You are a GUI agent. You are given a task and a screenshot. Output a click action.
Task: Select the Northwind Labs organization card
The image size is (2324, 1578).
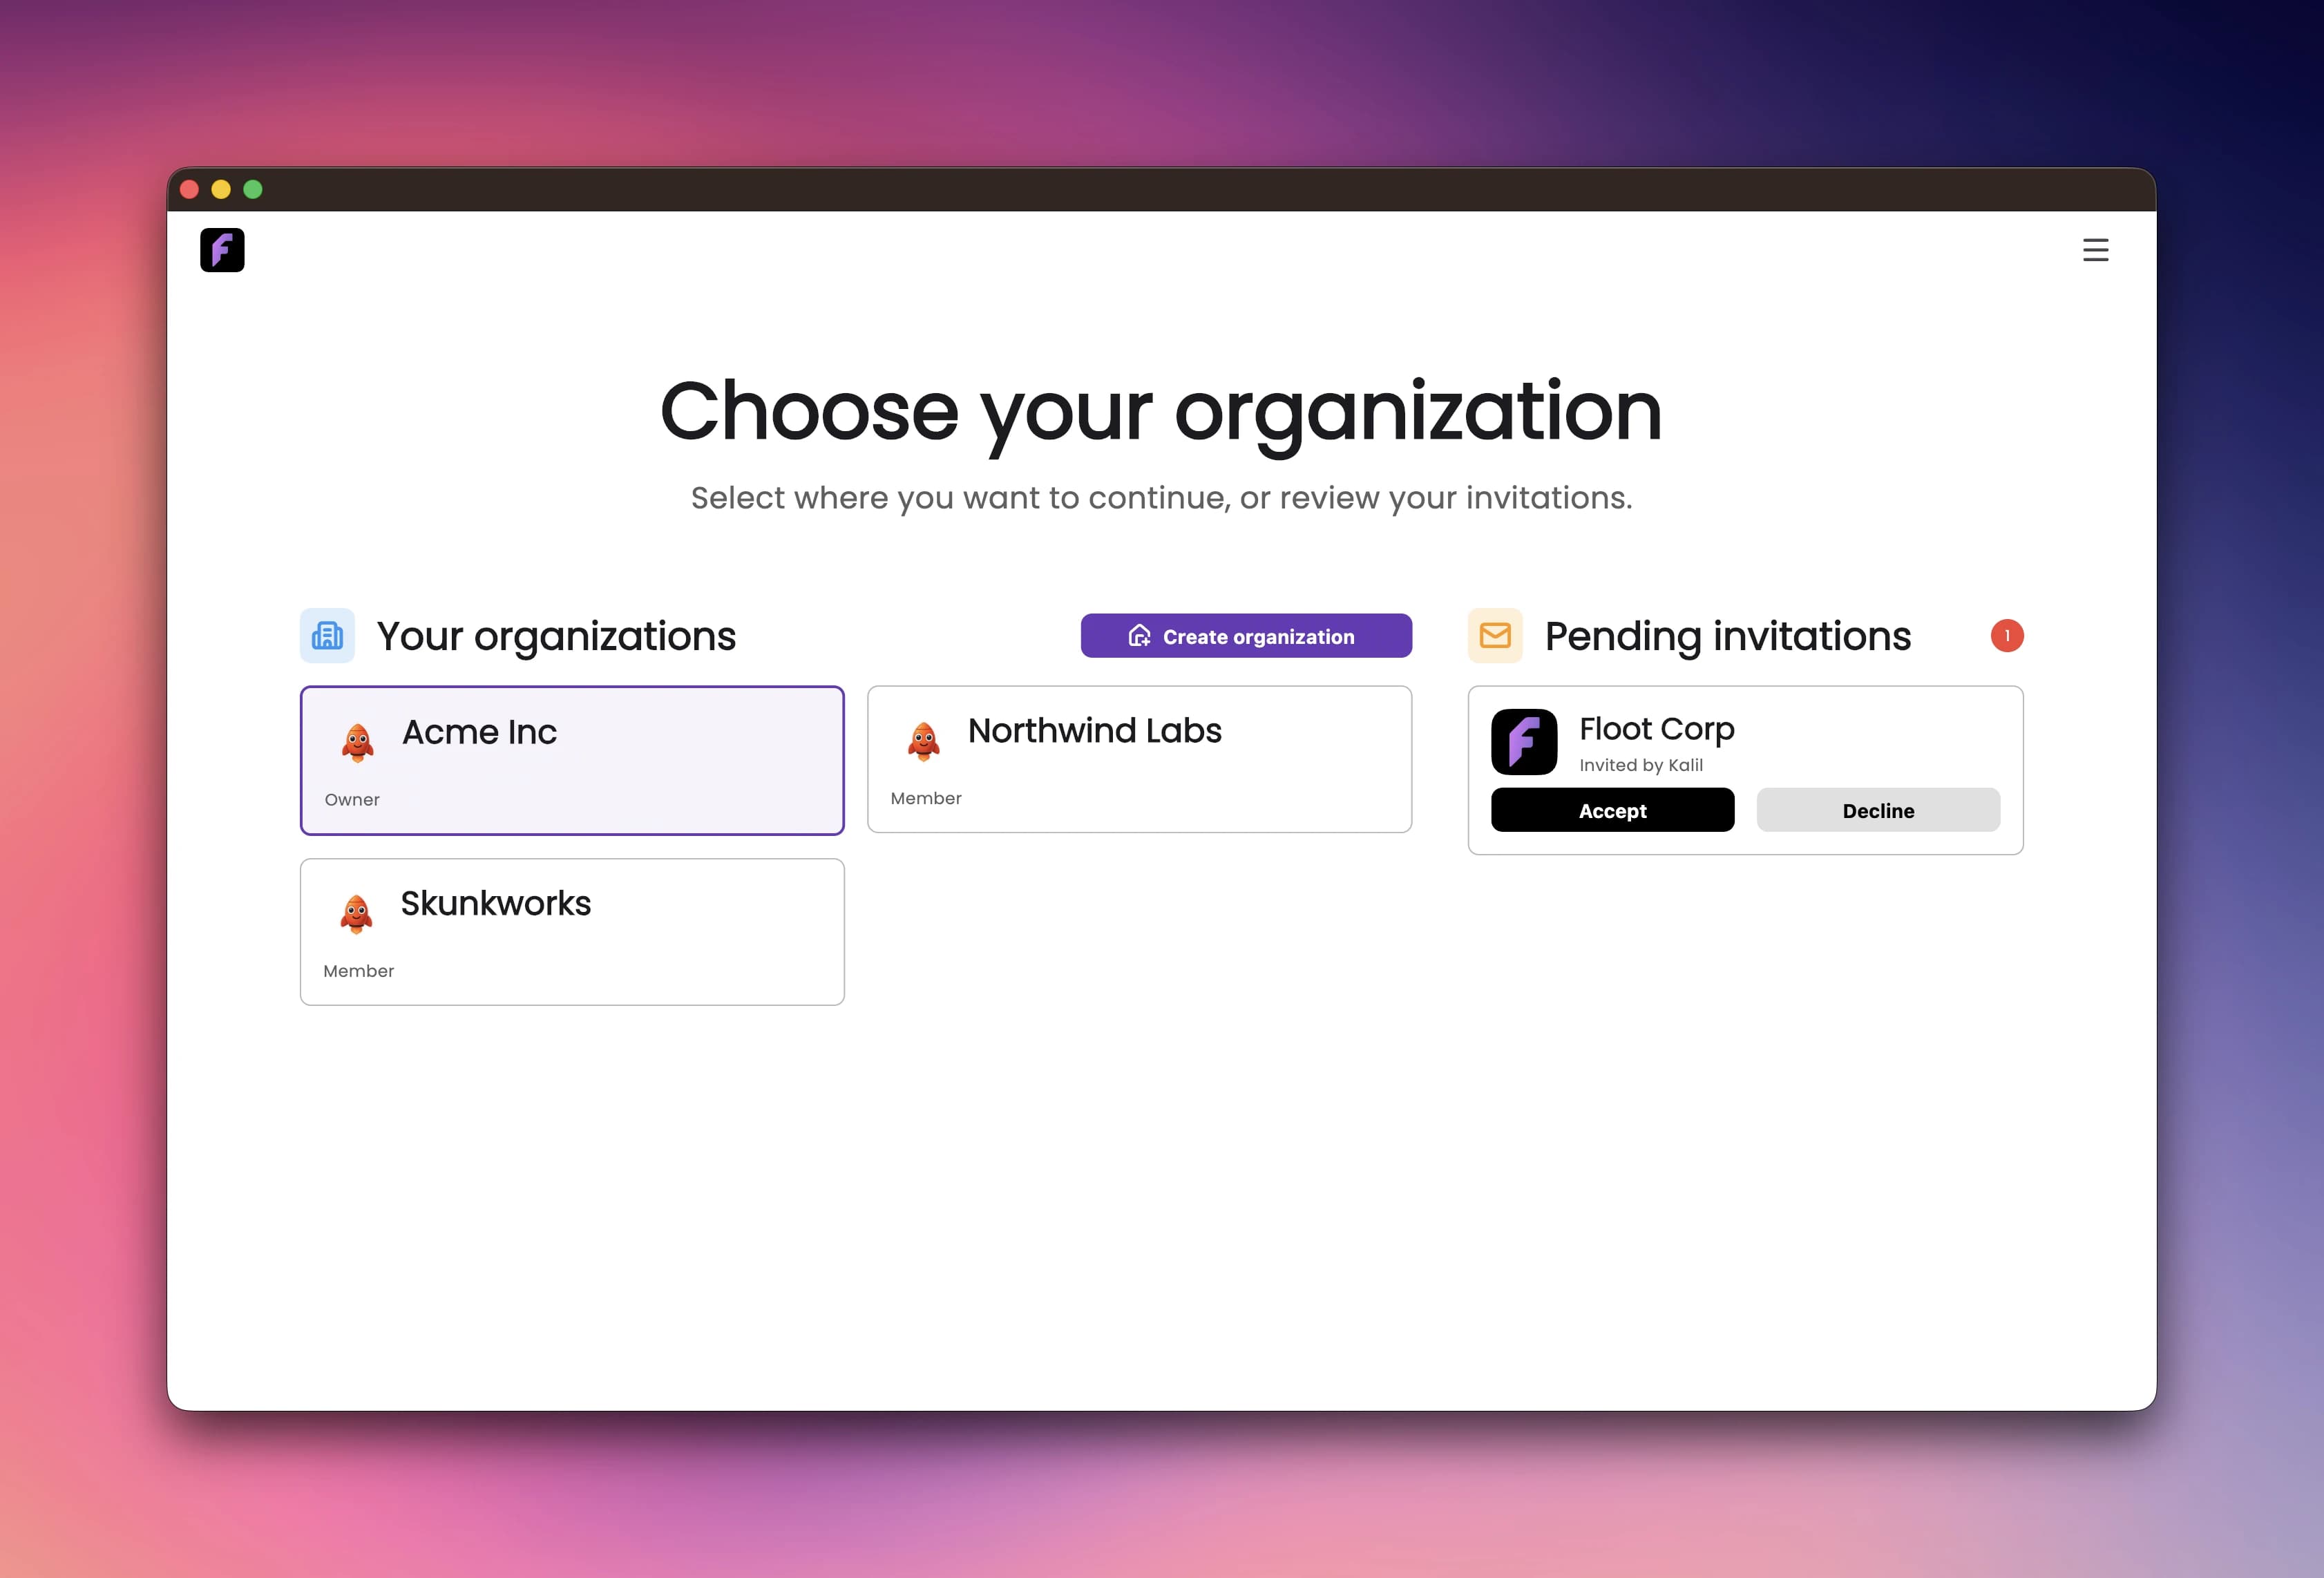pyautogui.click(x=1139, y=759)
